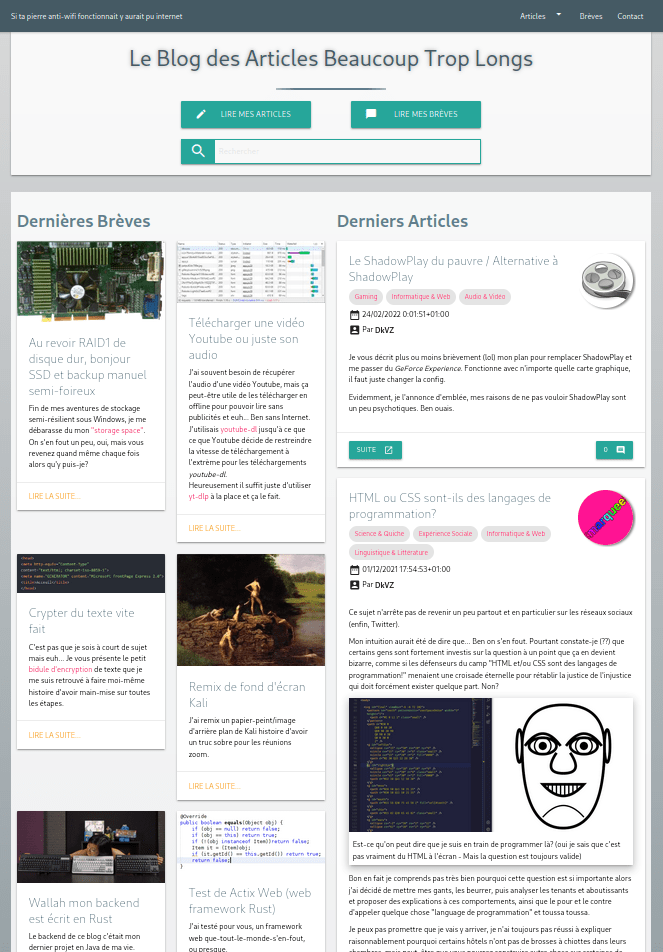This screenshot has width=663, height=952.
Task: Click the calendar icon beside 24/02/2022 date
Action: click(x=354, y=314)
